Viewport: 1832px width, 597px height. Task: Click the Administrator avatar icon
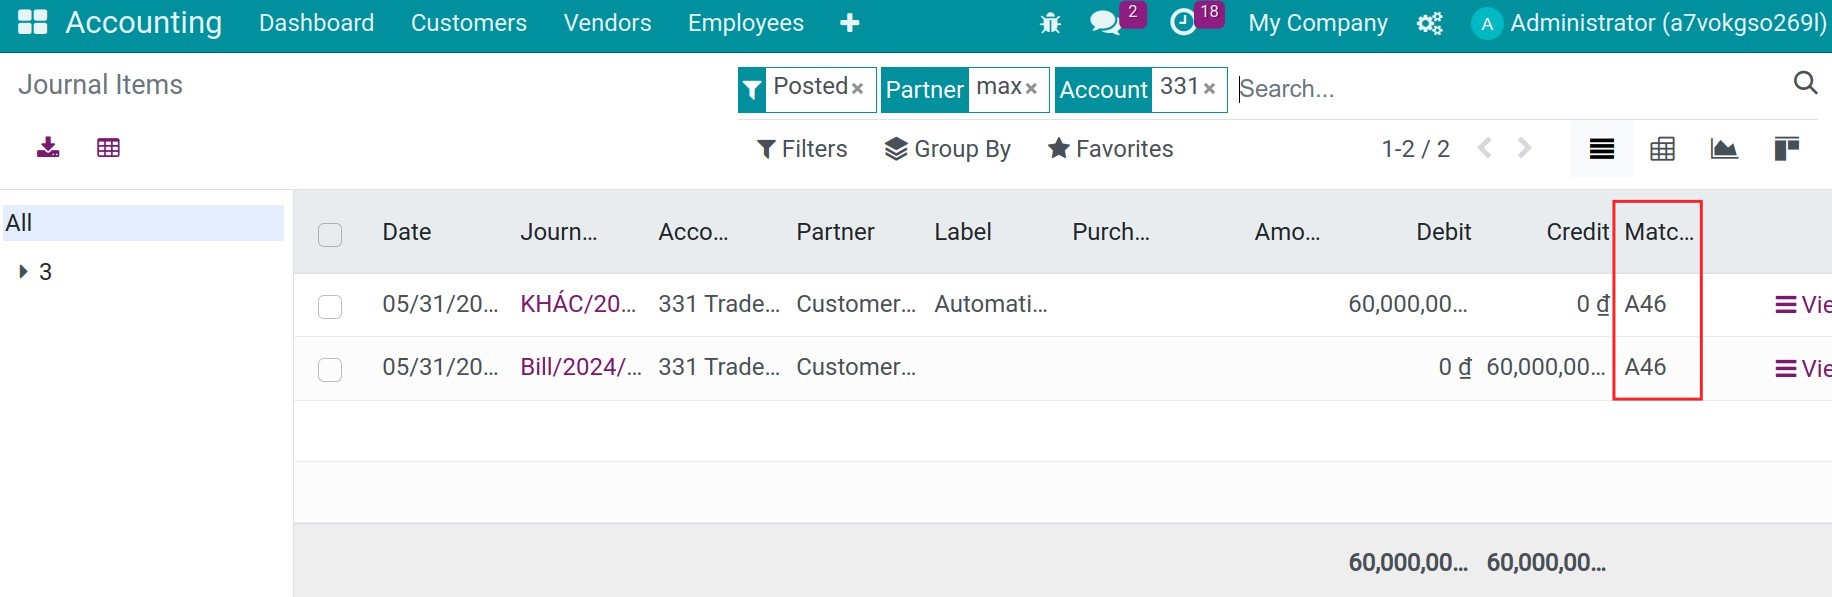1487,23
